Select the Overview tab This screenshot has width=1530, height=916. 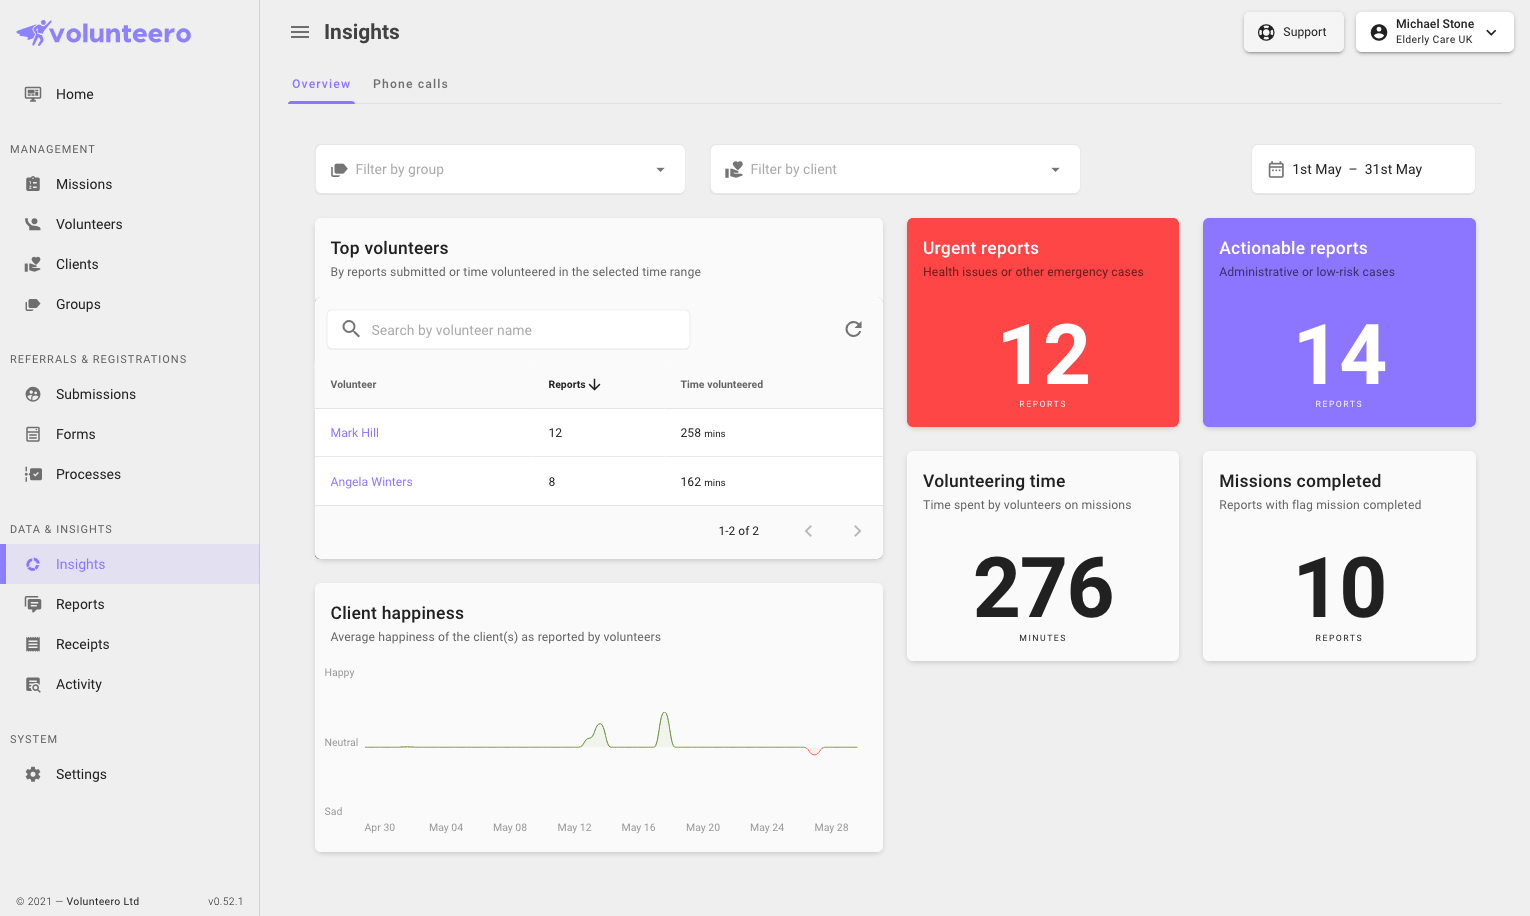[x=320, y=84]
